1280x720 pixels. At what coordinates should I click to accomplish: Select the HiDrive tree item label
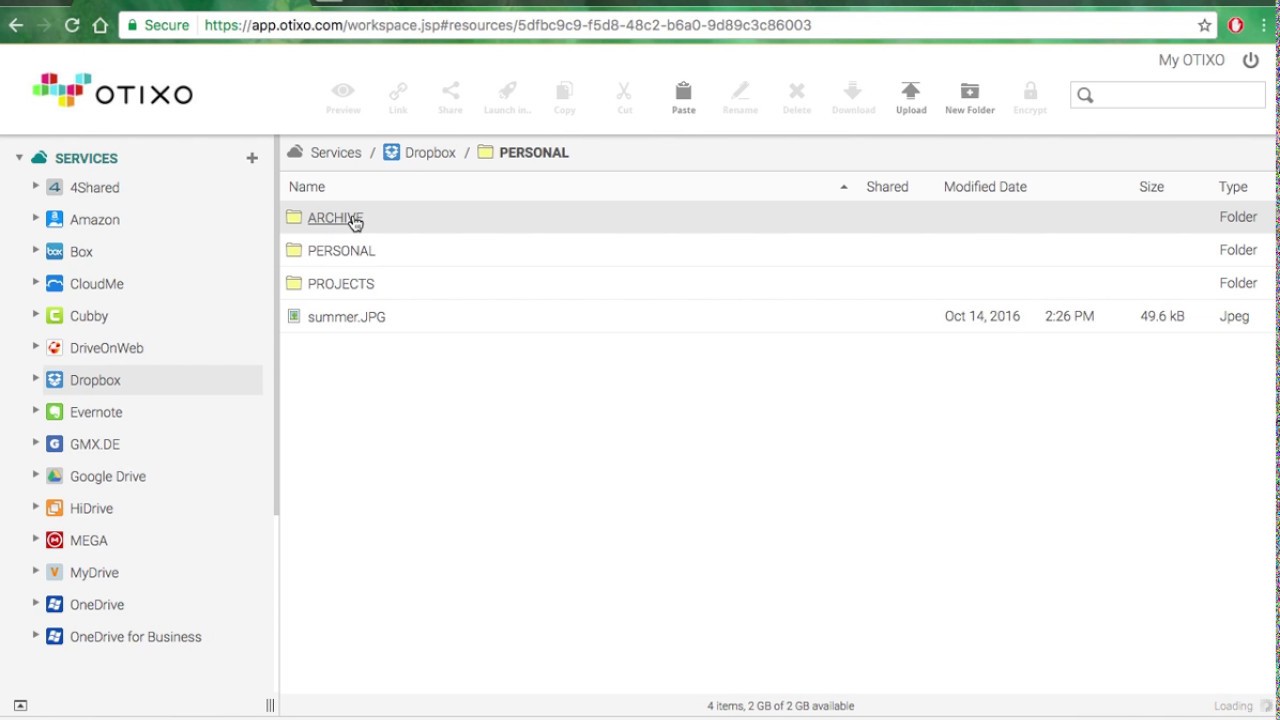pyautogui.click(x=91, y=508)
